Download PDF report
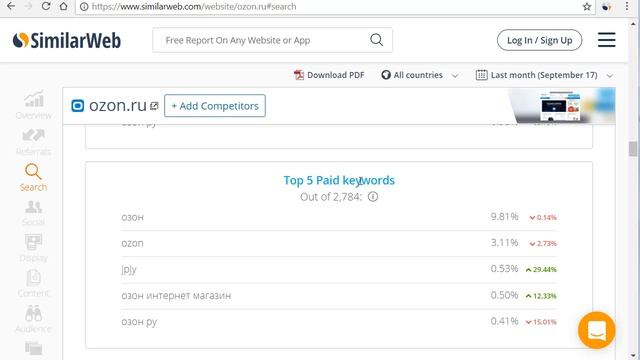Screen dimensions: 640x360 (x=329, y=75)
